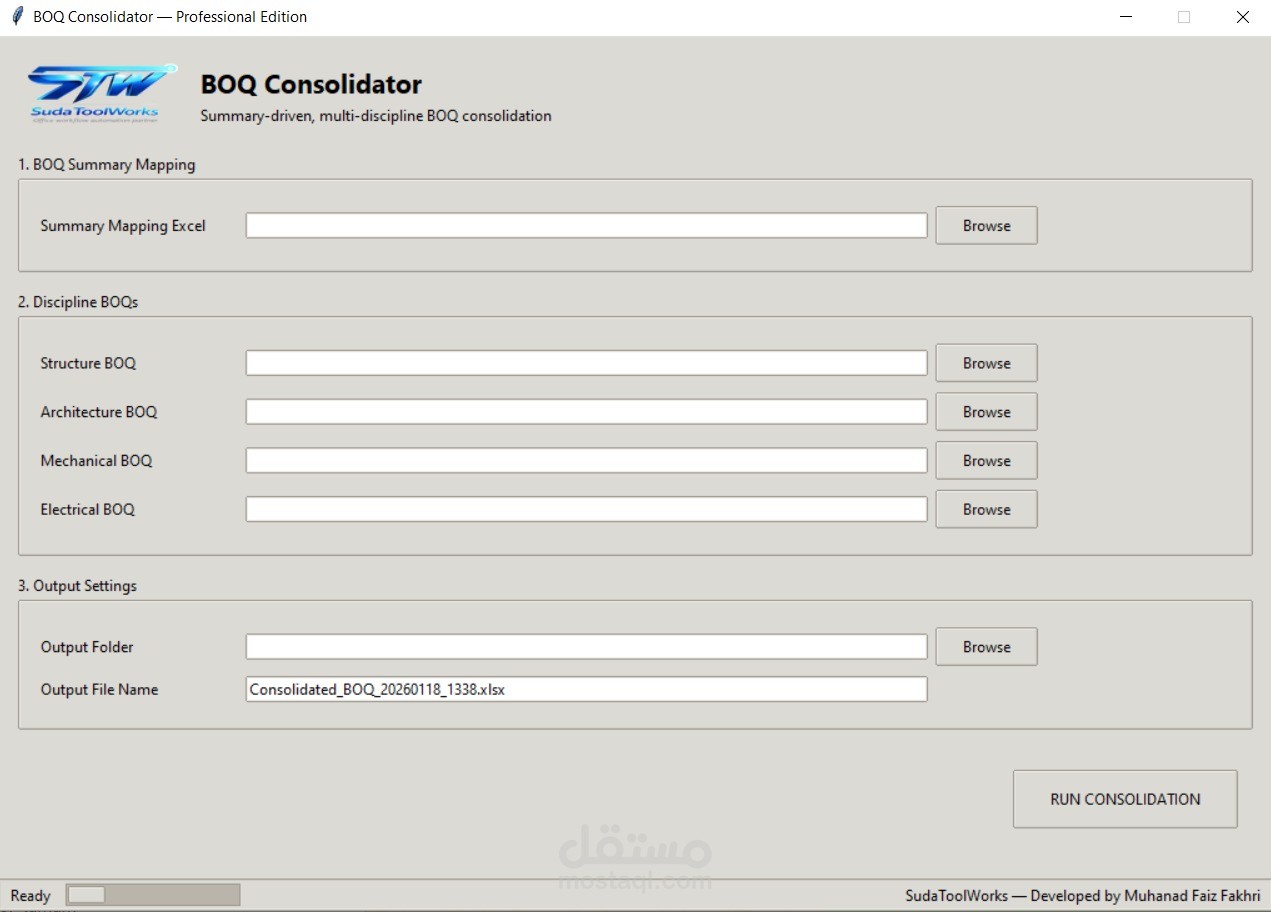This screenshot has height=912, width=1271.
Task: Click the progress bar in status bar
Action: 153,895
